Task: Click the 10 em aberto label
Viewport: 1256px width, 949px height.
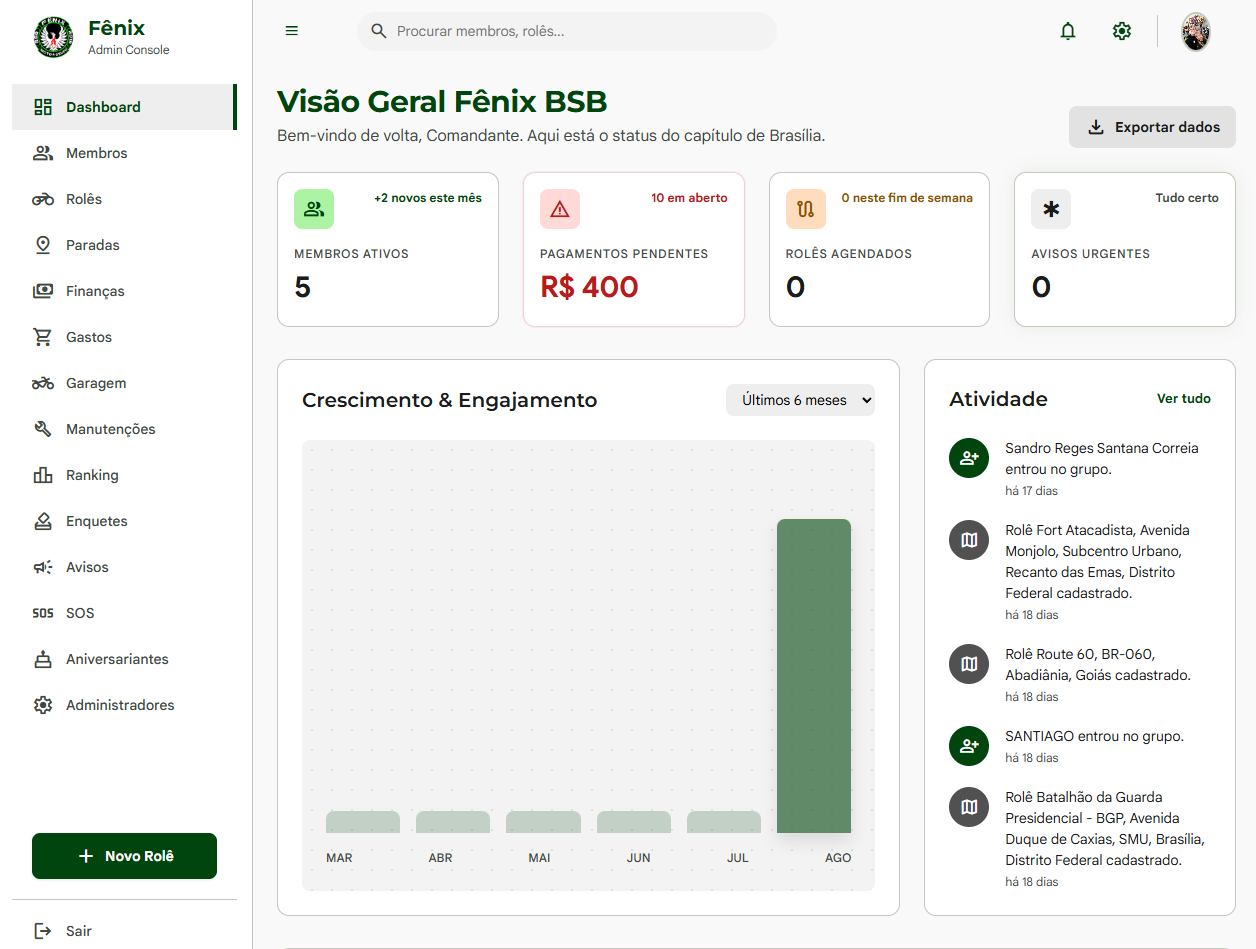Action: point(690,198)
